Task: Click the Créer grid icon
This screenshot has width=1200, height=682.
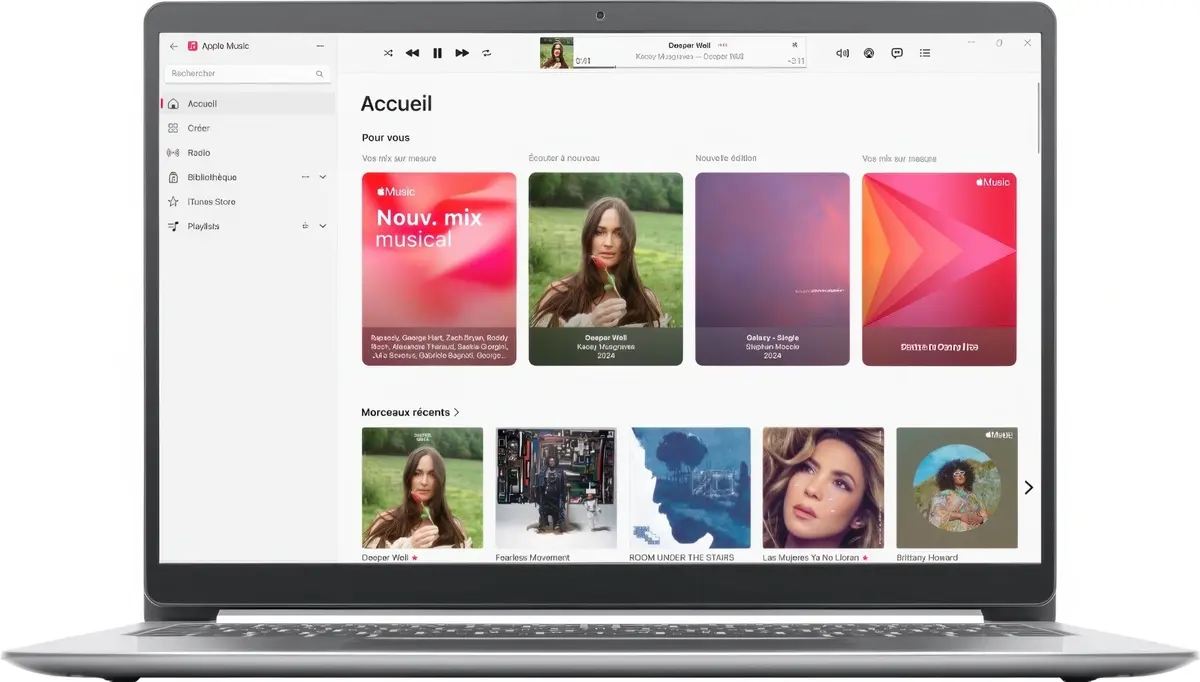Action: coord(173,128)
